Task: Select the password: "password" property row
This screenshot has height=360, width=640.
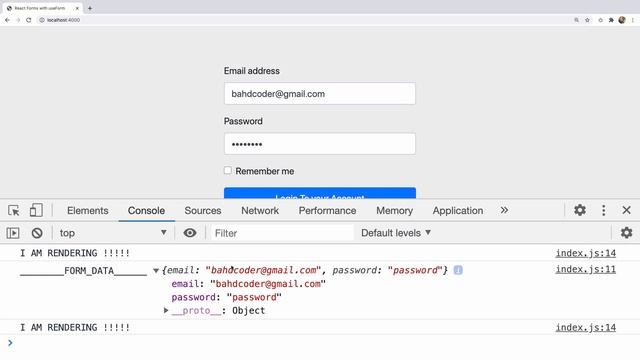Action: pyautogui.click(x=227, y=298)
